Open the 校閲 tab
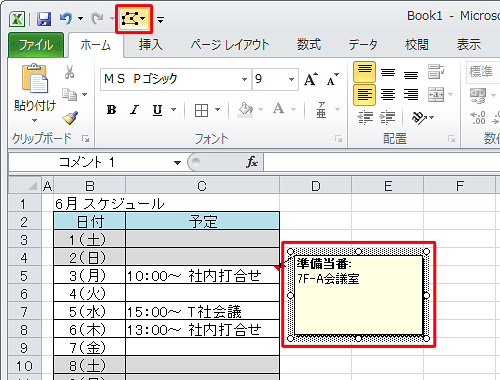 point(416,45)
